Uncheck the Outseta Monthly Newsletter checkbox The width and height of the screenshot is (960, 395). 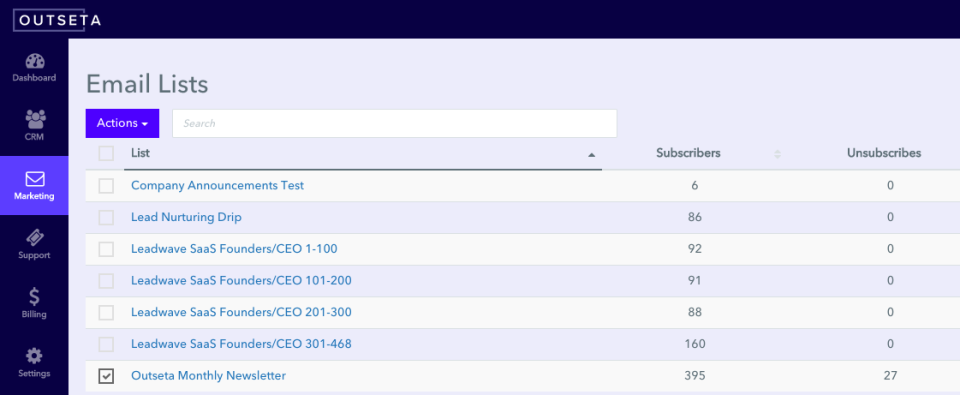[x=107, y=376]
